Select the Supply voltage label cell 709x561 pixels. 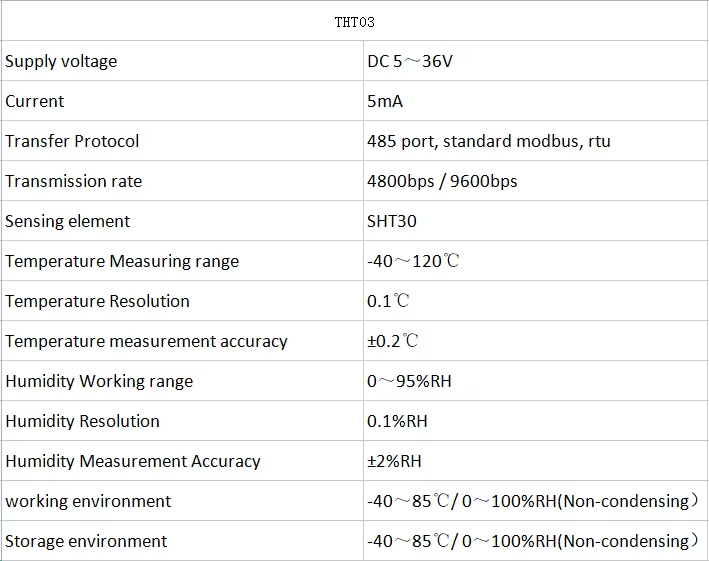61,61
